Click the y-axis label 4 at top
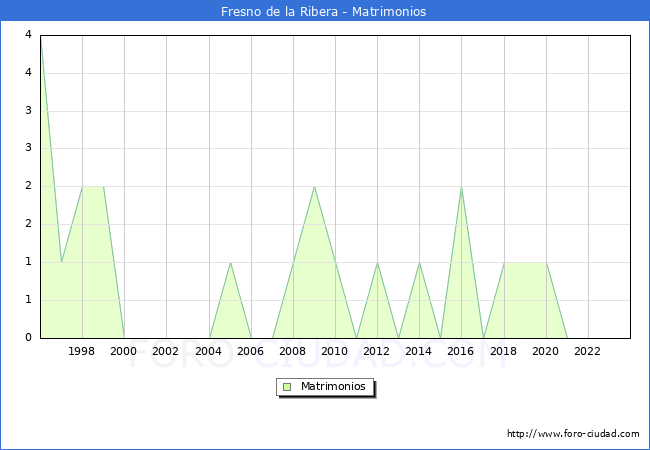This screenshot has width=650, height=450. click(29, 35)
